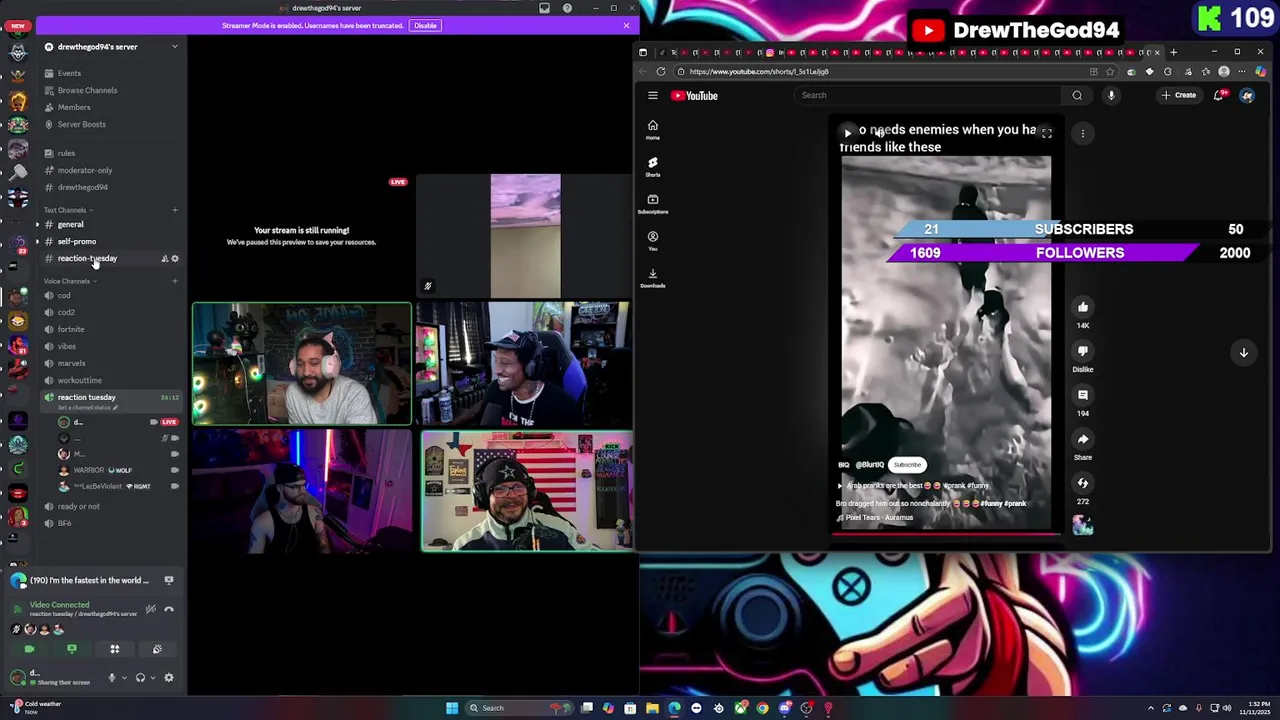Image resolution: width=1280 pixels, height=720 pixels.
Task: Like the YouTube short
Action: (x=1083, y=308)
